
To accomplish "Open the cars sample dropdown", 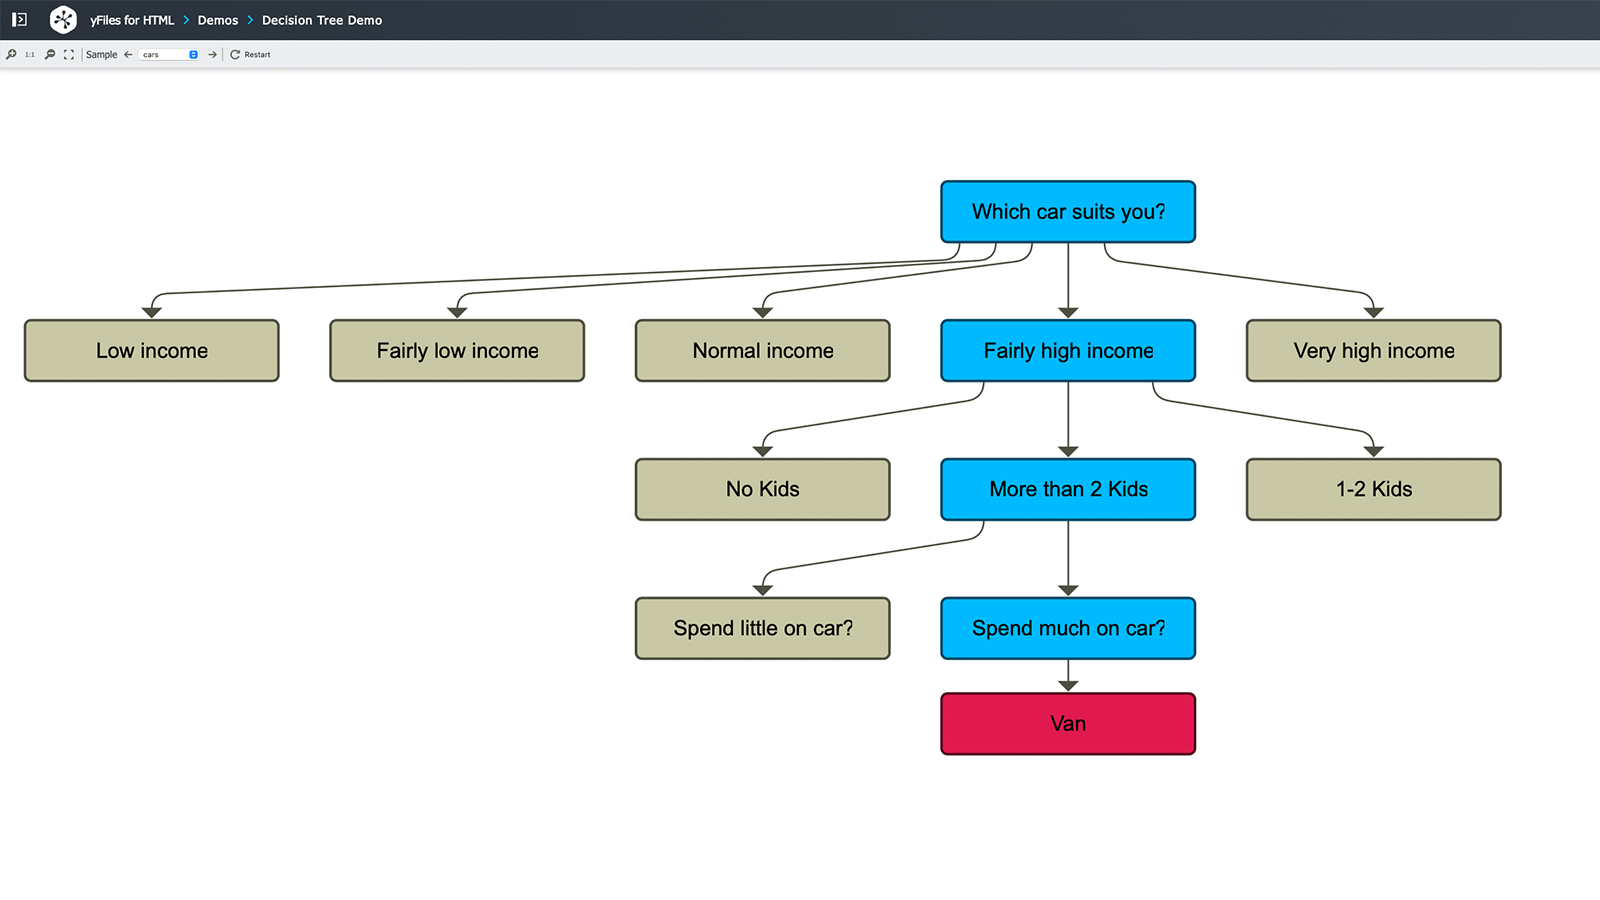I will tap(168, 55).
